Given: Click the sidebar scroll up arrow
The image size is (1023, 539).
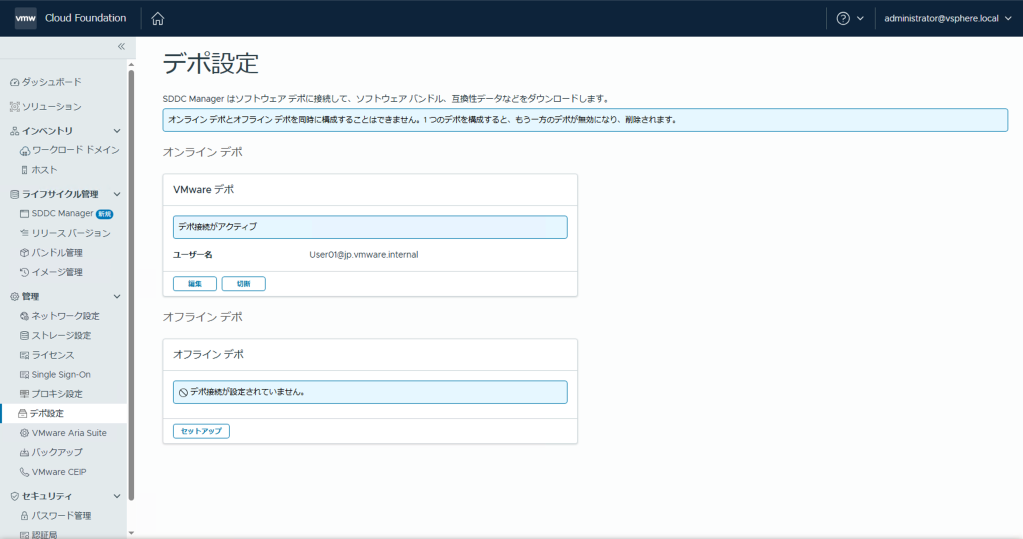Looking at the screenshot, I should (x=131, y=65).
